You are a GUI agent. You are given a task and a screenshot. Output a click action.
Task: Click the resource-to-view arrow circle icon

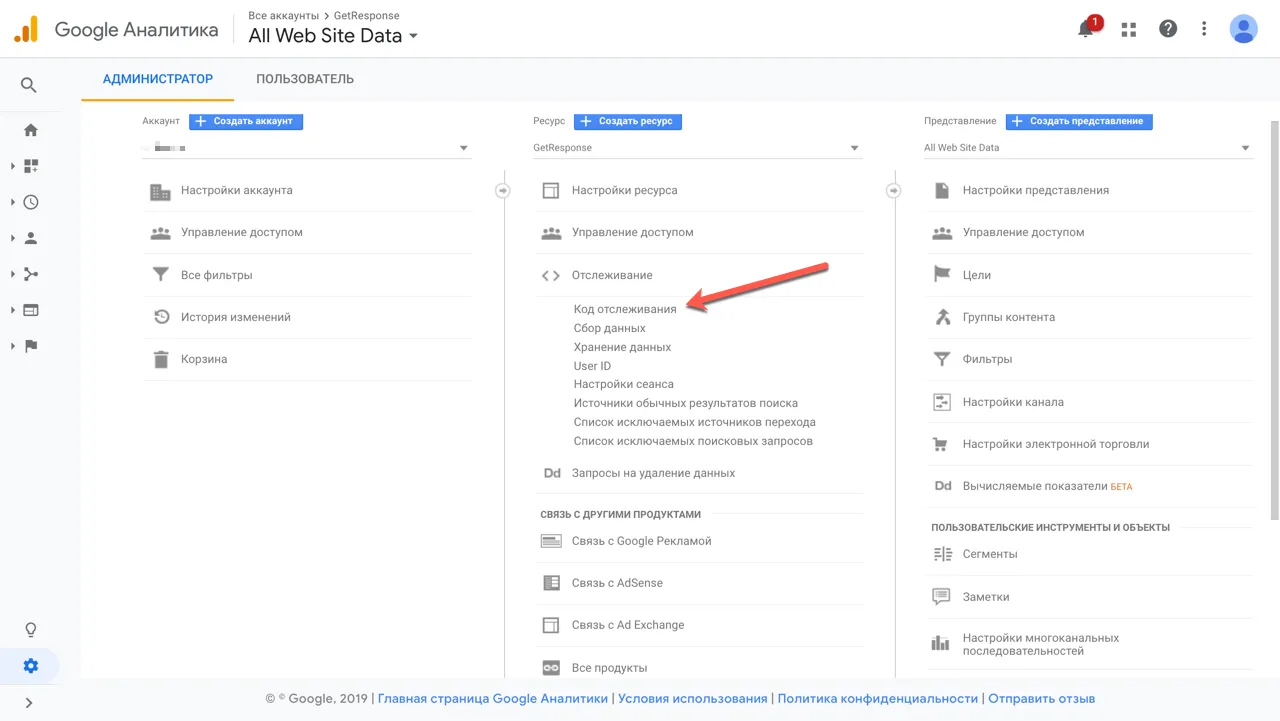click(893, 190)
